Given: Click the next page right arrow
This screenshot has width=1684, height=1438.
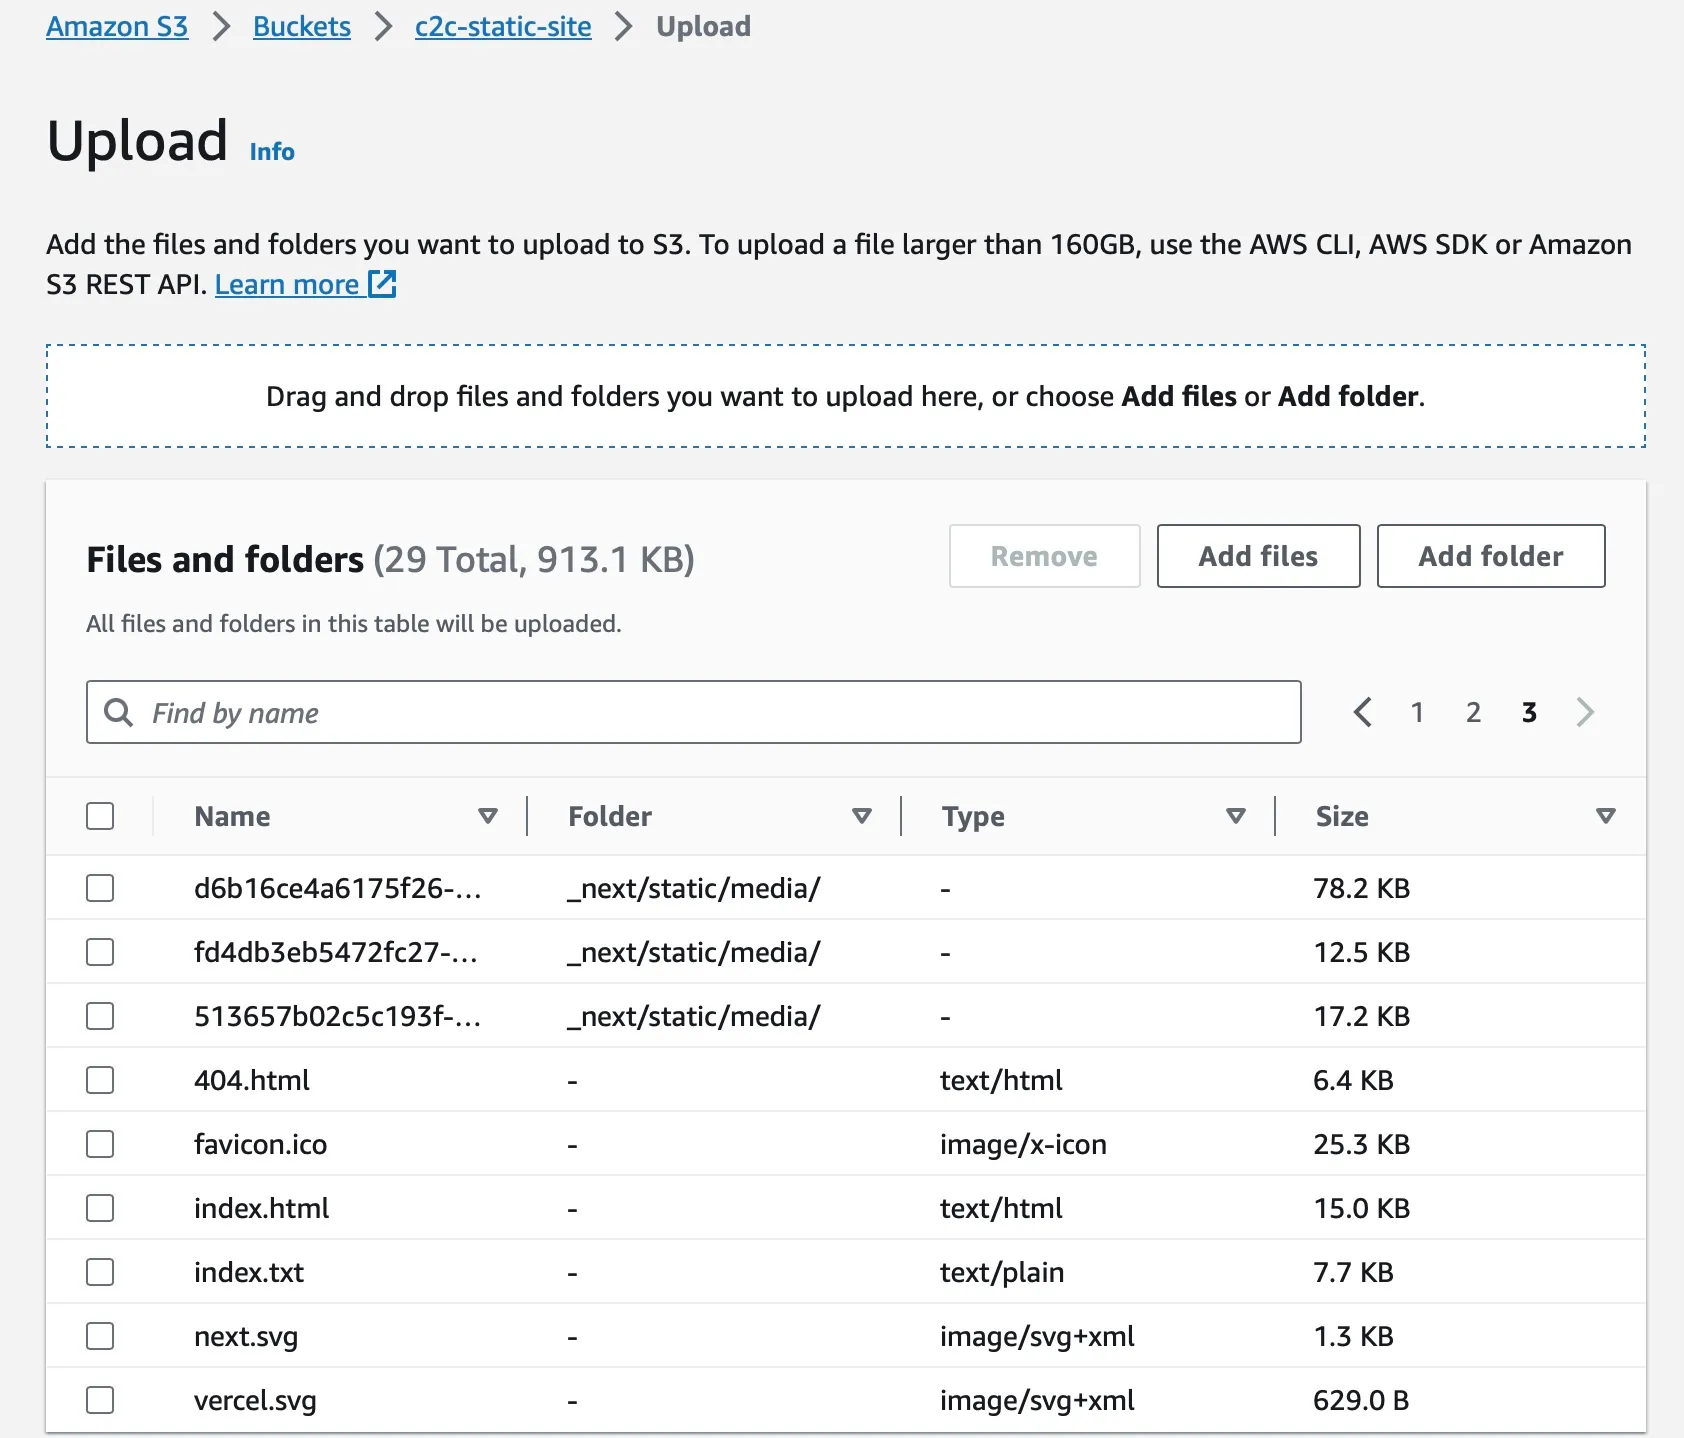Looking at the screenshot, I should tap(1585, 712).
